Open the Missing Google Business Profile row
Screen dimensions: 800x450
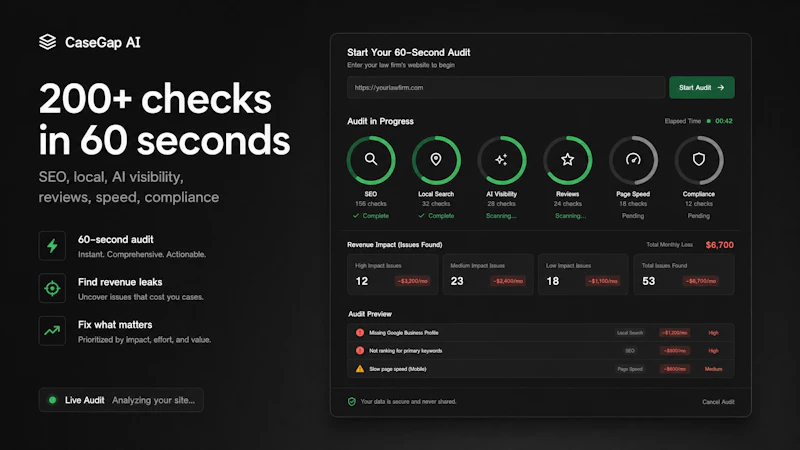(x=541, y=333)
